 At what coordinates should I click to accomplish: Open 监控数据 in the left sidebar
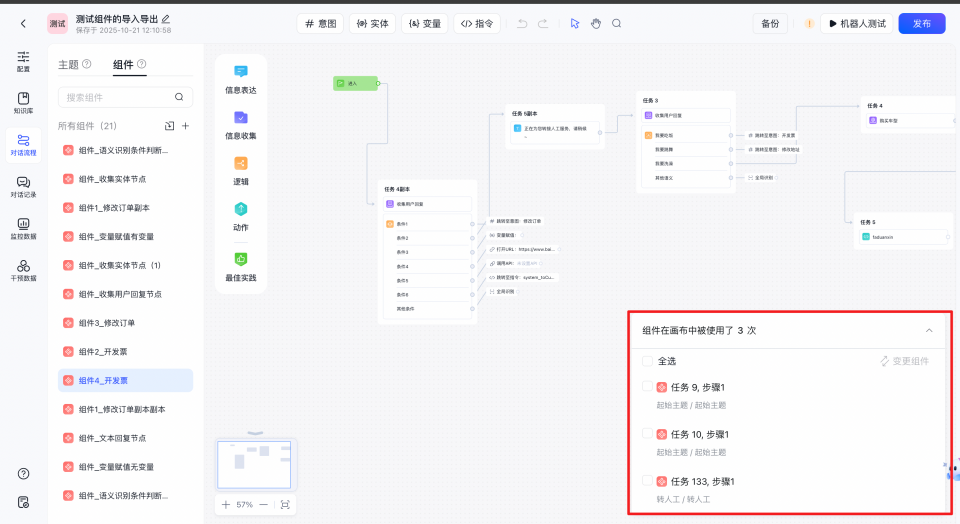pyautogui.click(x=23, y=229)
